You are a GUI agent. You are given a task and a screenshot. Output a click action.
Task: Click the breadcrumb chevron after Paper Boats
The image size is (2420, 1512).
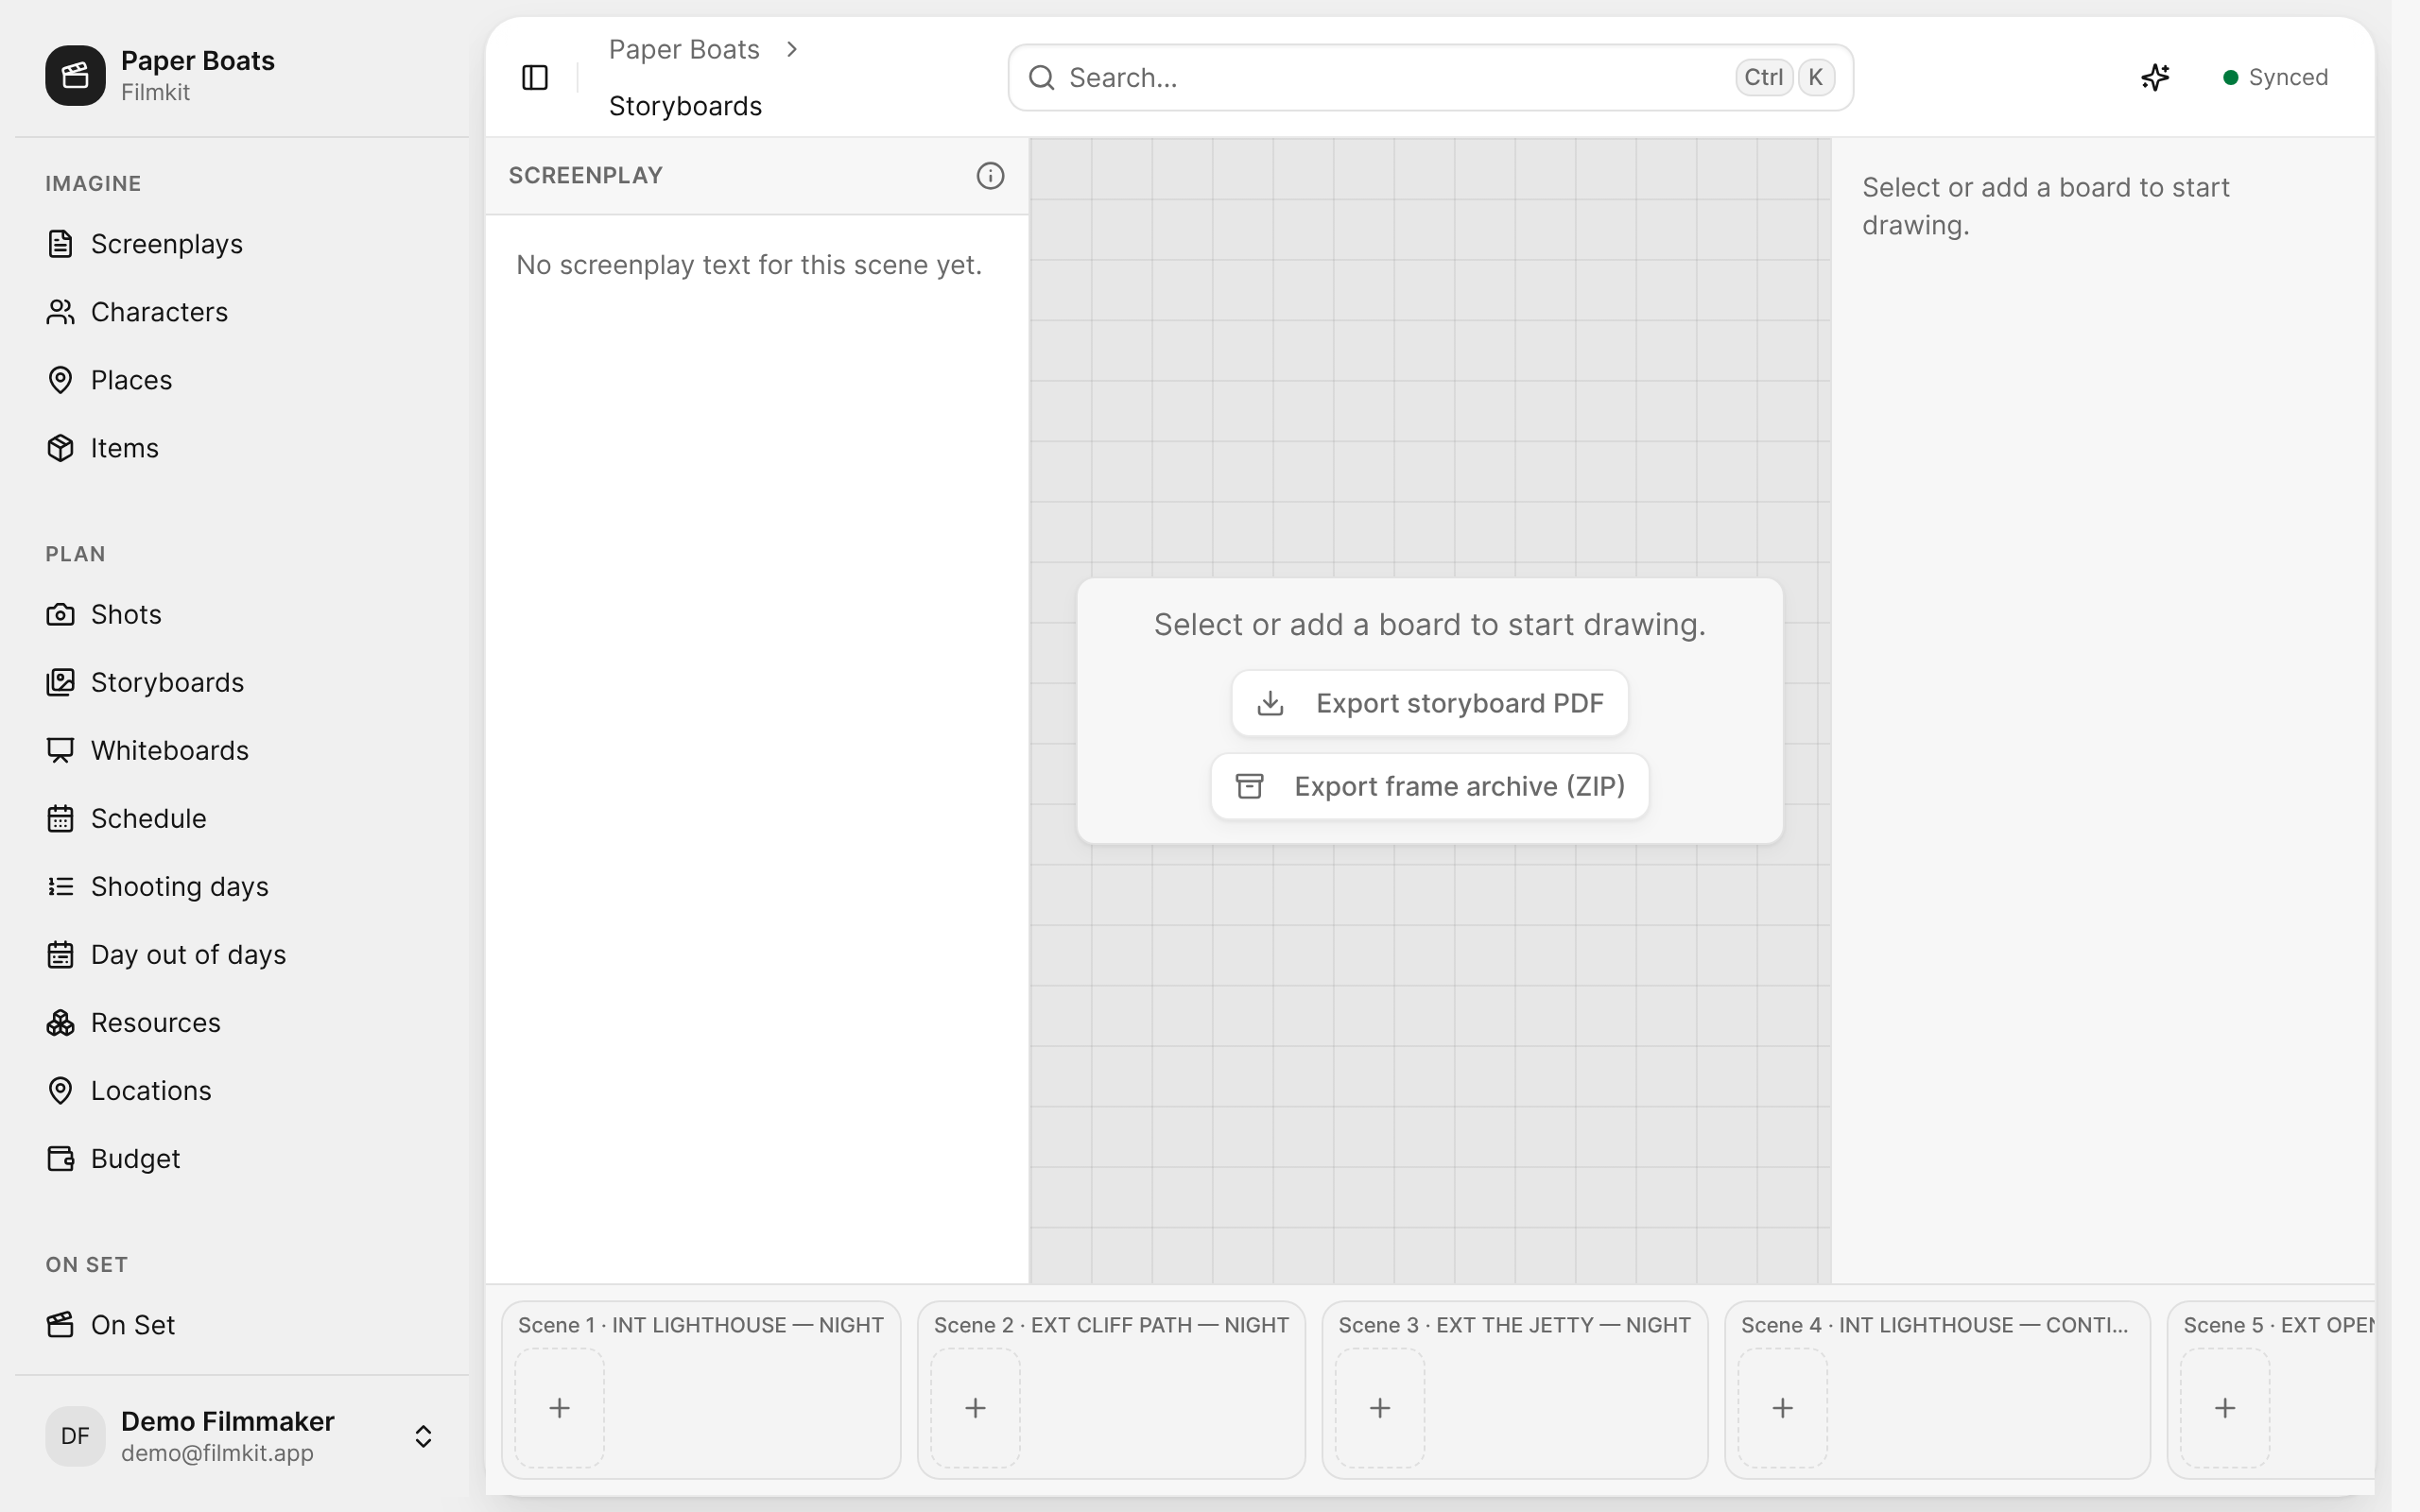[791, 49]
